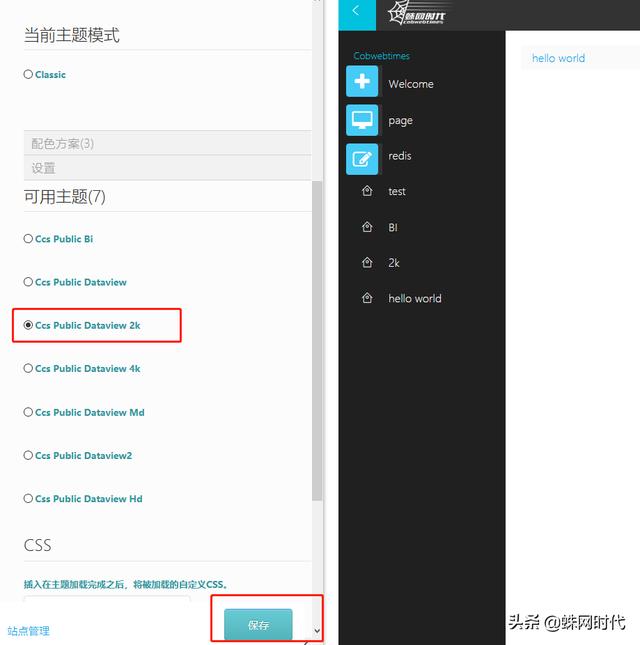Click the hello world tab in content area
The width and height of the screenshot is (640, 645).
pos(558,58)
